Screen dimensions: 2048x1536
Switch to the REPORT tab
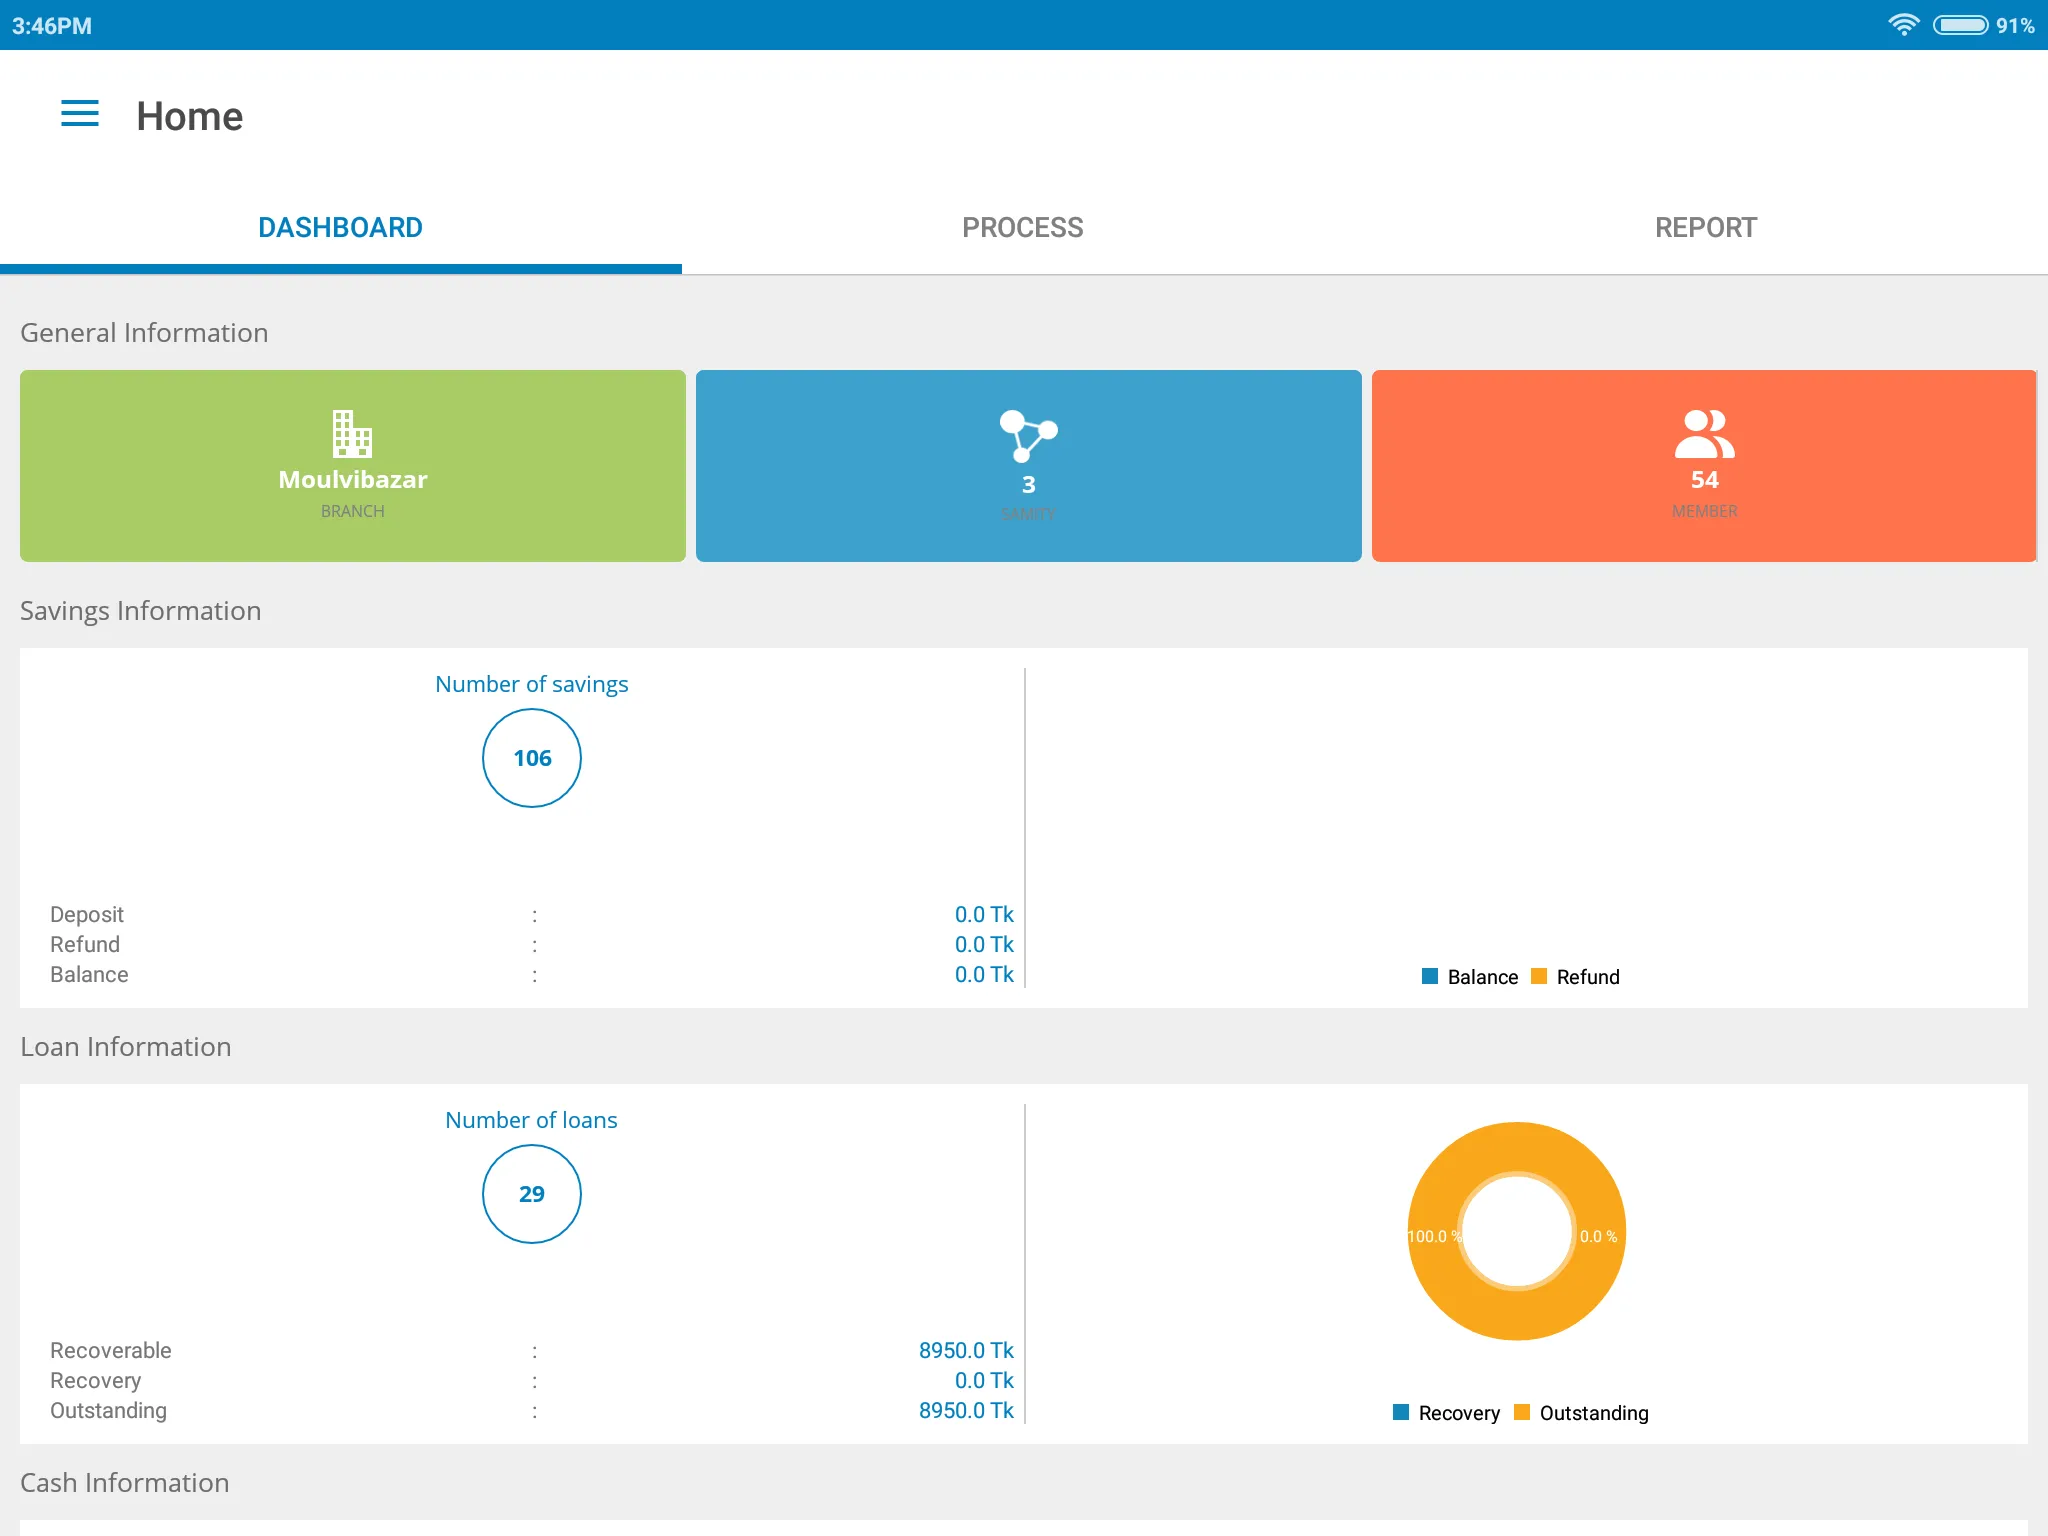click(1706, 228)
